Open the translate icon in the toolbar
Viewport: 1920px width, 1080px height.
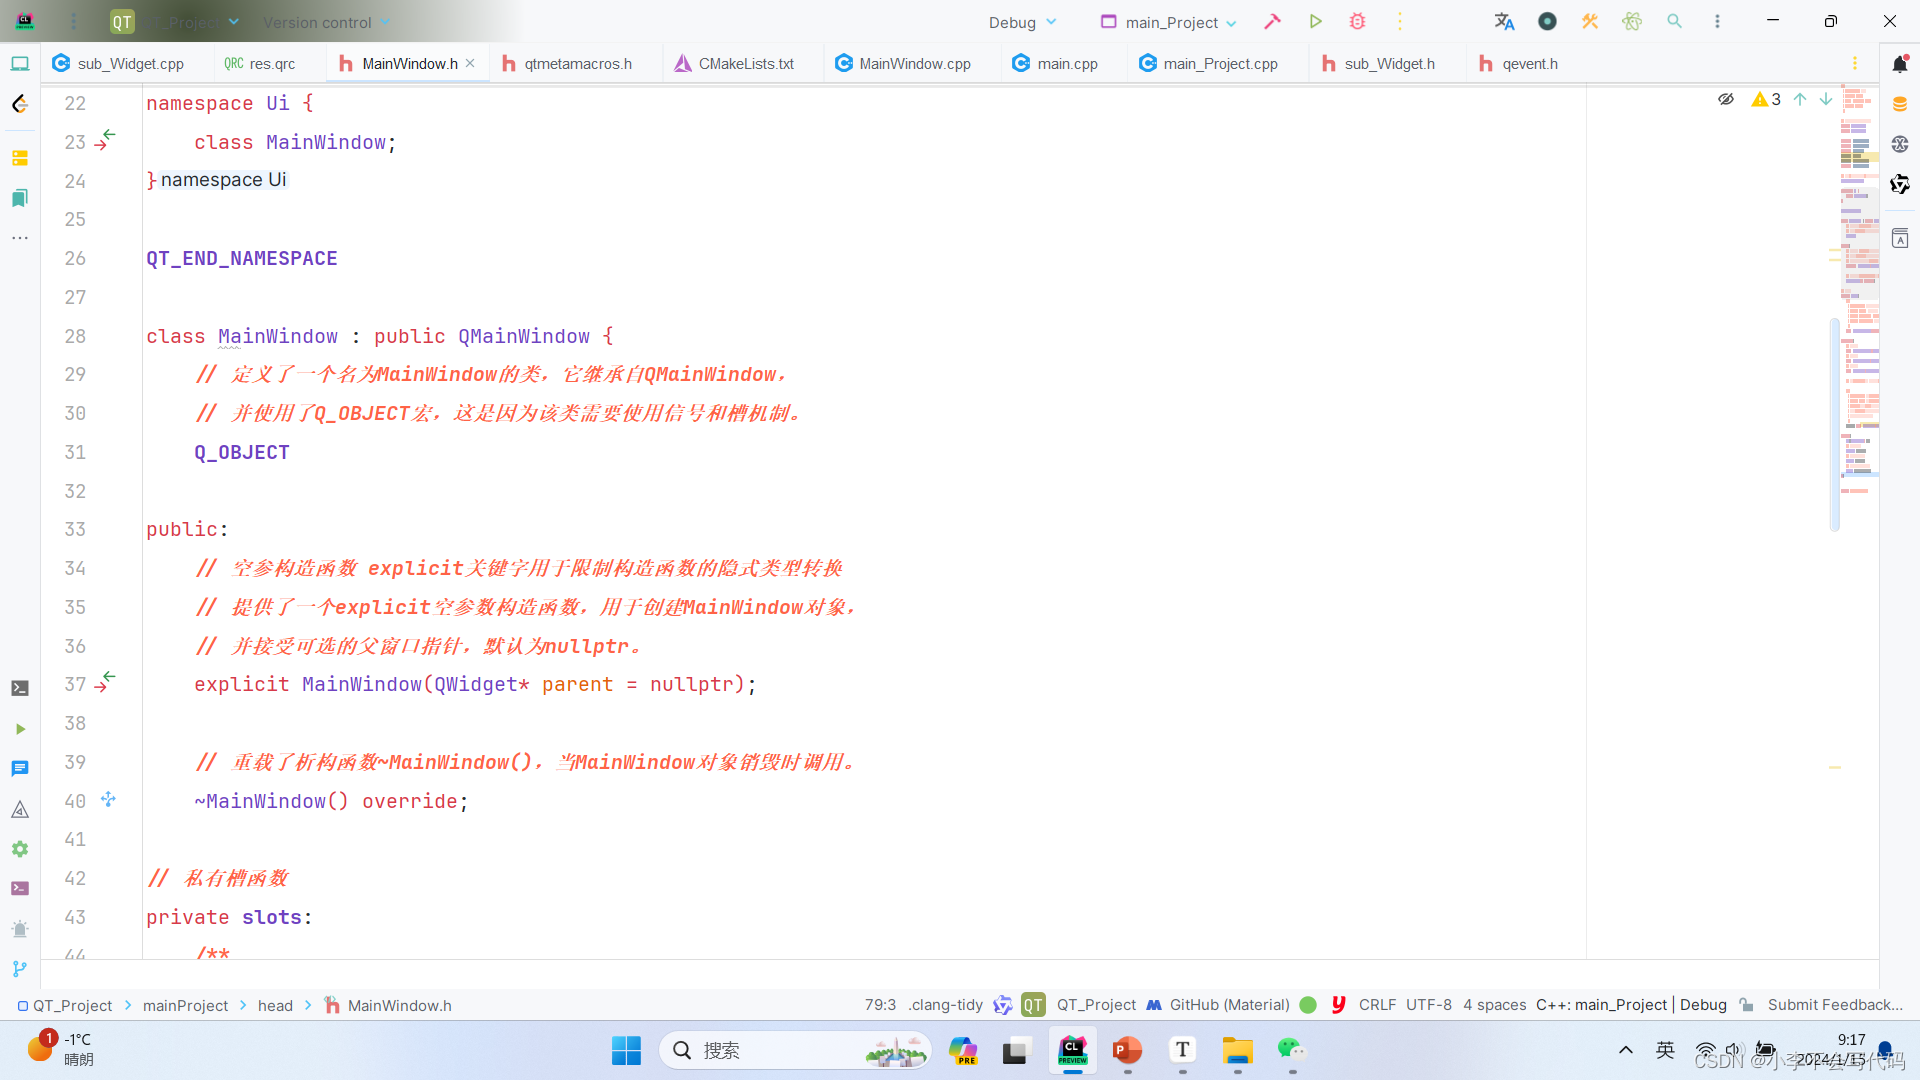pos(1504,21)
